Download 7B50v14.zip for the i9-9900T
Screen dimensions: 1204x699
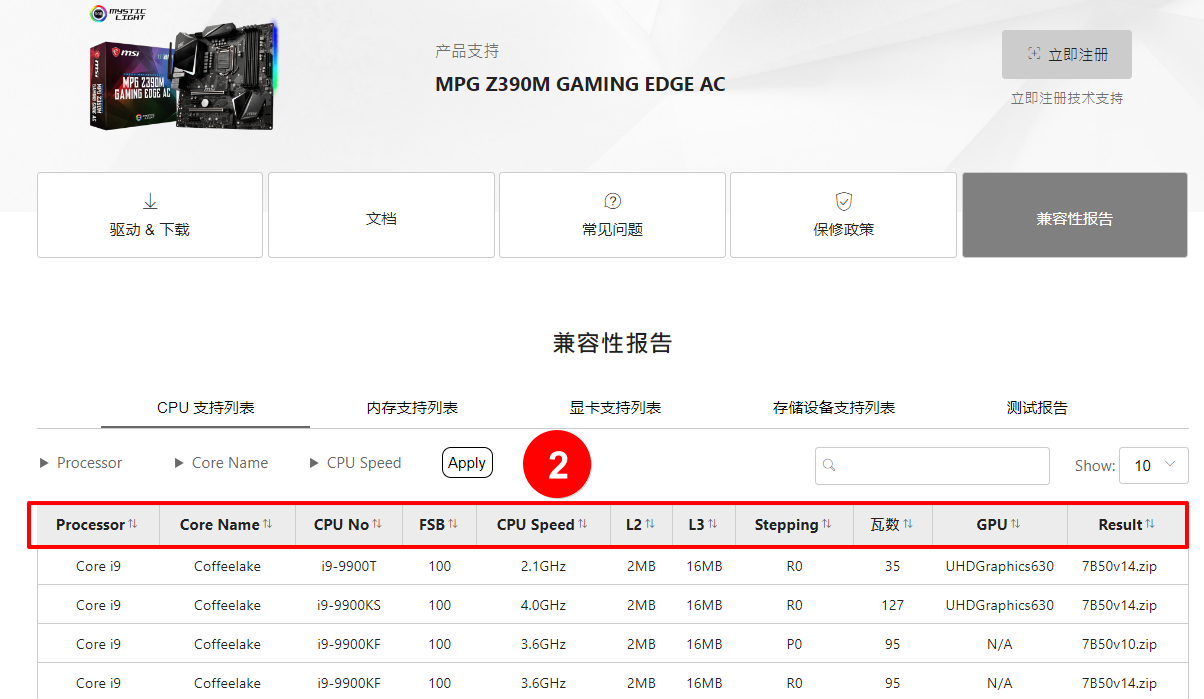(1120, 565)
